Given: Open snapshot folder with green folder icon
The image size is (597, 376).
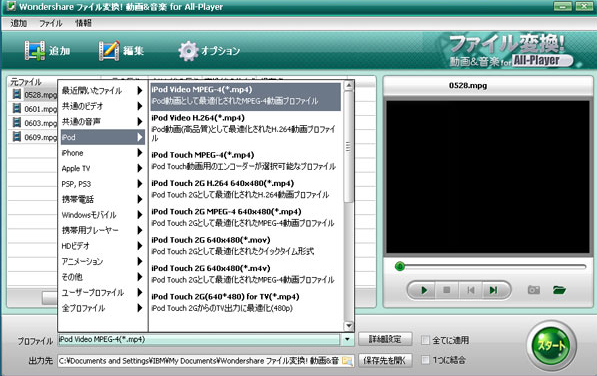Looking at the screenshot, I should pos(559,290).
